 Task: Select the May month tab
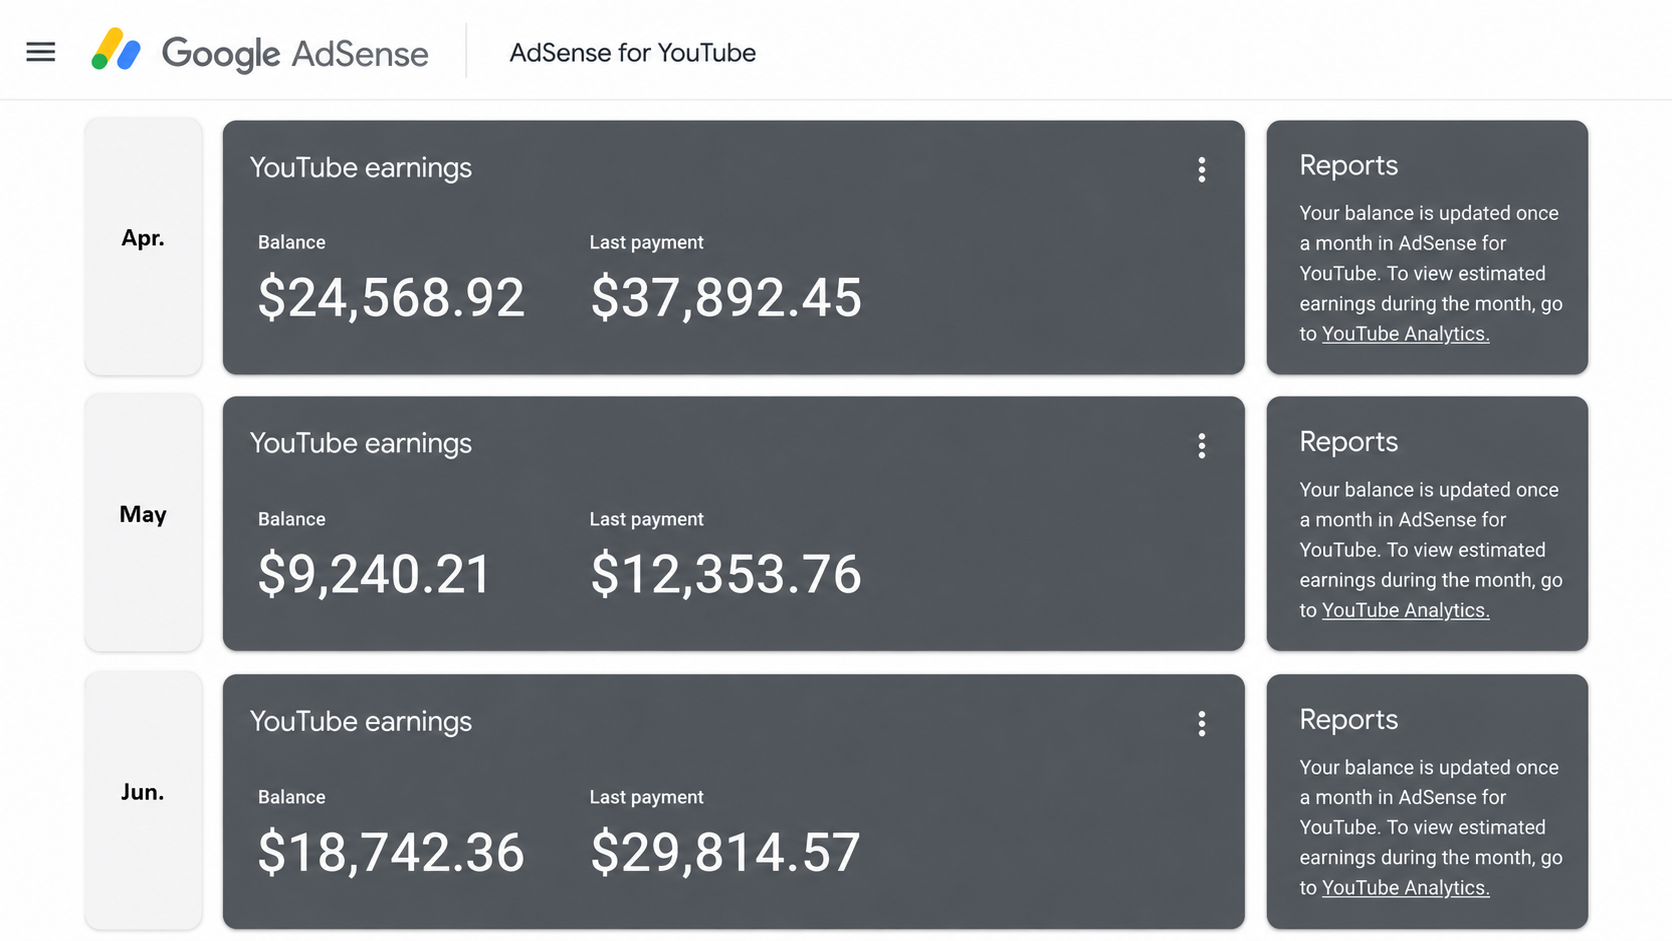click(x=143, y=522)
